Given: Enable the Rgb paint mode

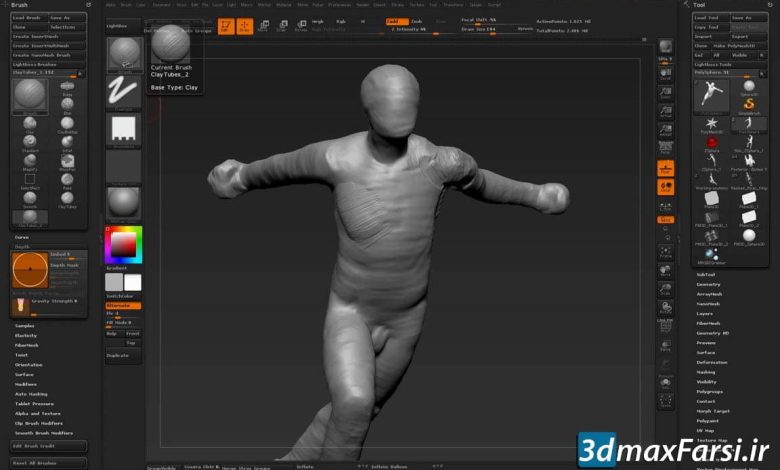Looking at the screenshot, I should [341, 21].
